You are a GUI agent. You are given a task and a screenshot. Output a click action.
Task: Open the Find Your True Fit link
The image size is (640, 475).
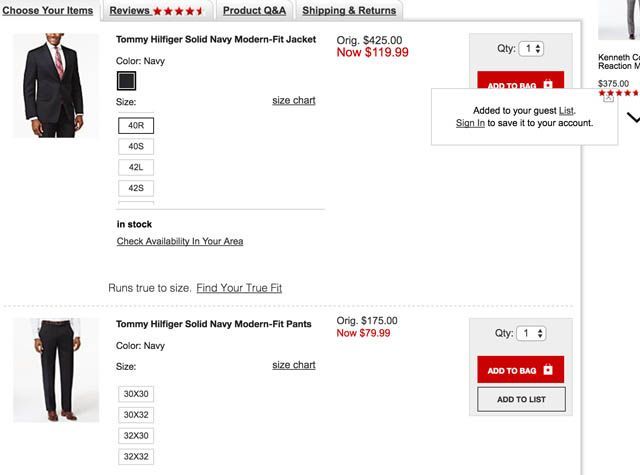click(239, 288)
